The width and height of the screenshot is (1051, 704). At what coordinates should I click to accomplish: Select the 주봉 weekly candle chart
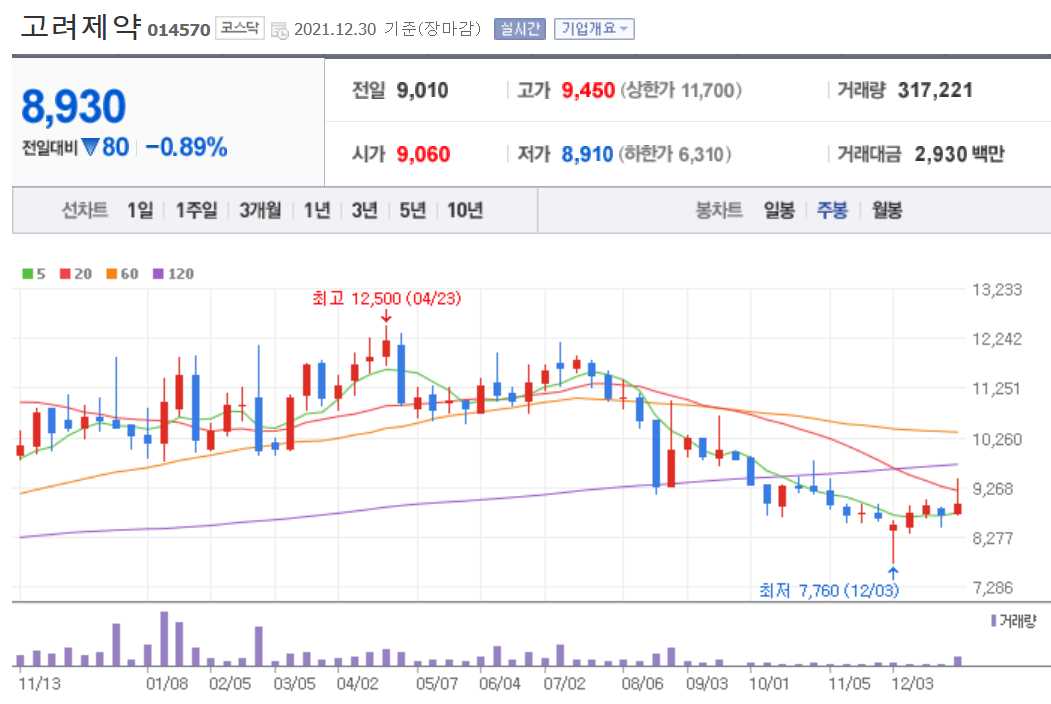pyautogui.click(x=832, y=211)
